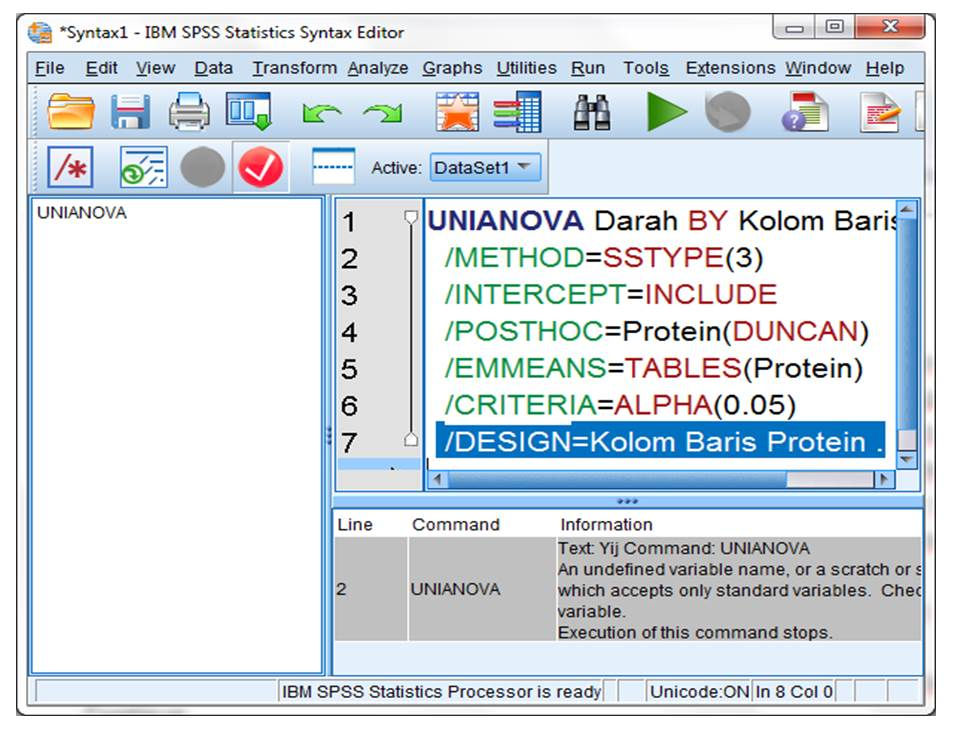Collapse the command block at line 1

pyautogui.click(x=411, y=217)
